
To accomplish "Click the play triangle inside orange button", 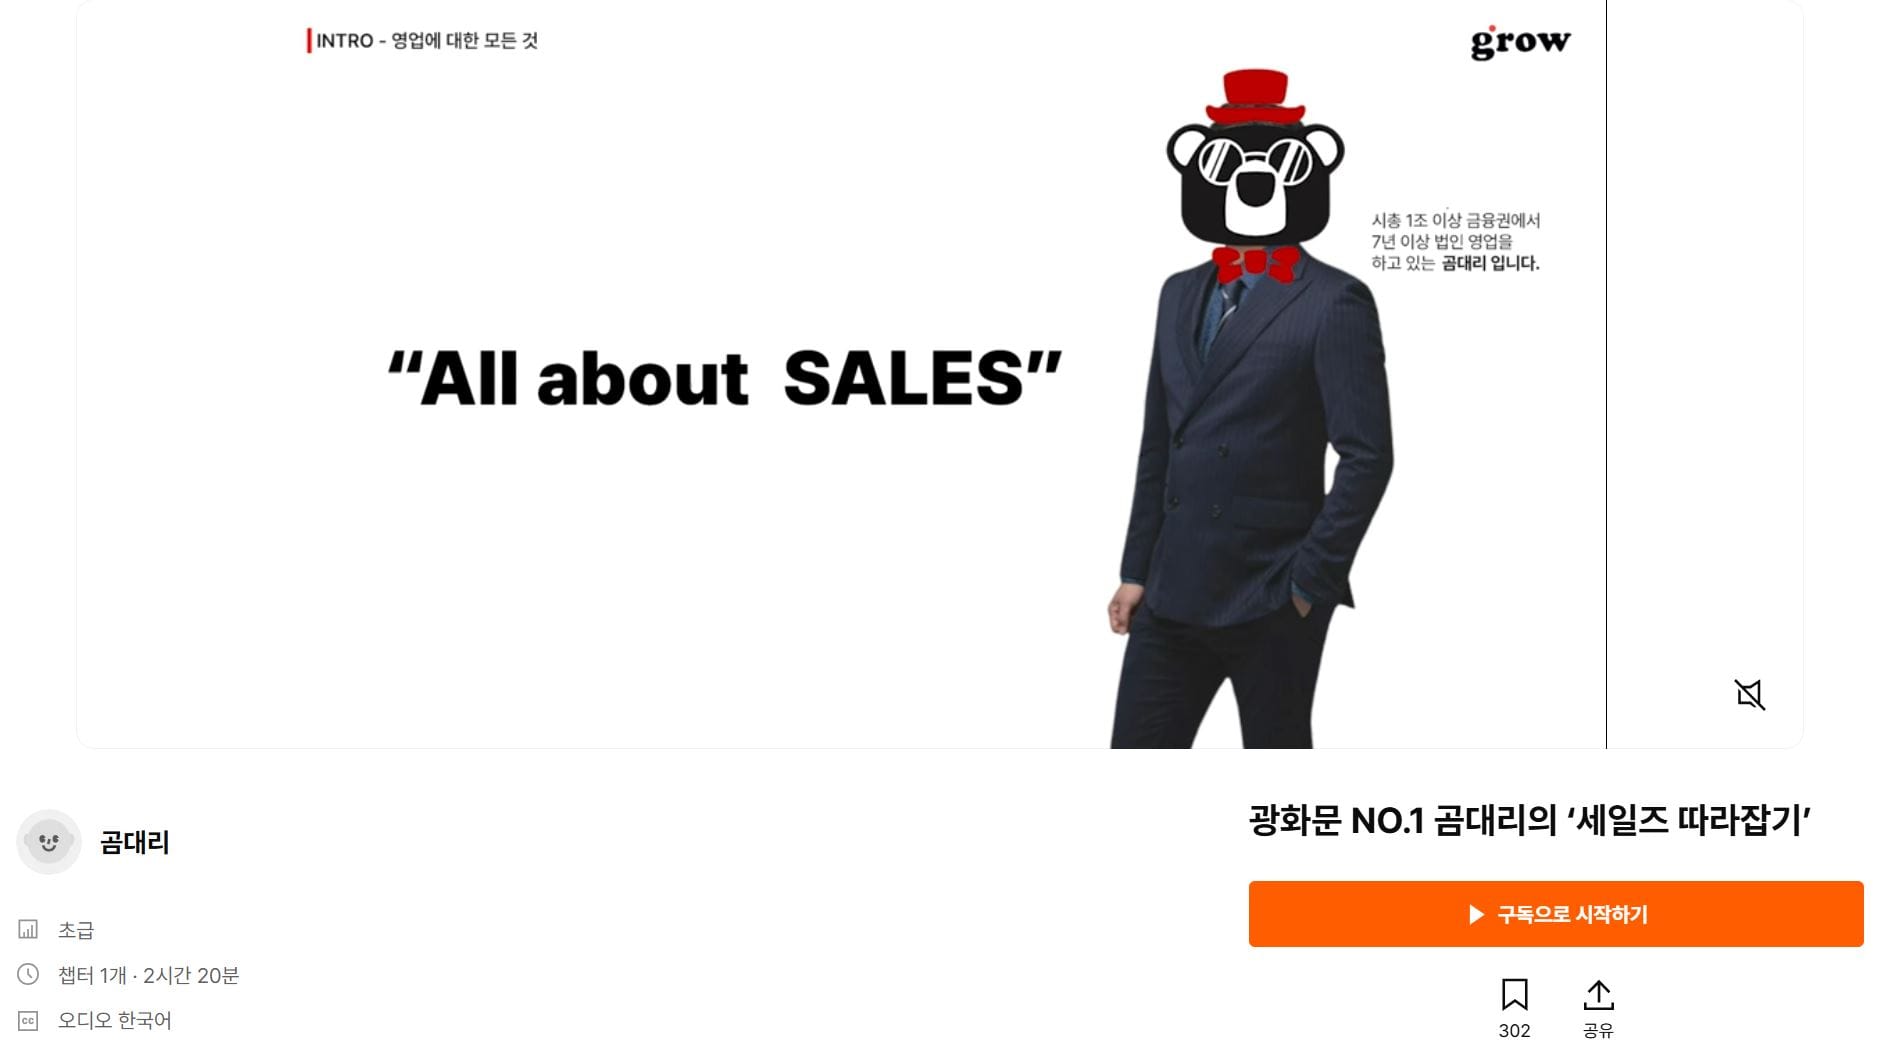I will [x=1476, y=914].
